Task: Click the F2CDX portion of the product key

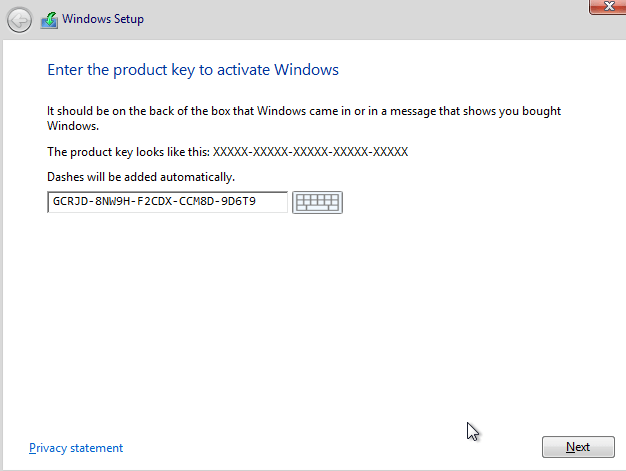Action: 155,203
